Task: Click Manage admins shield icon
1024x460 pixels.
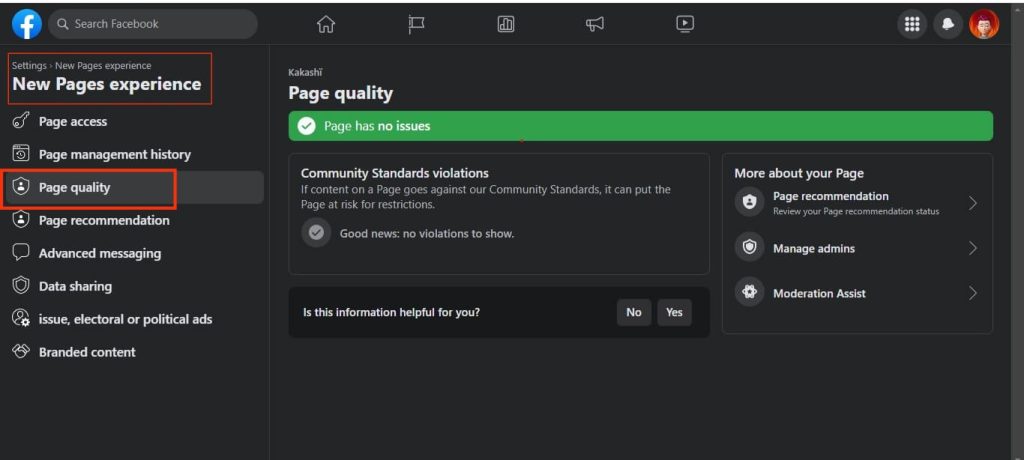Action: (x=749, y=248)
